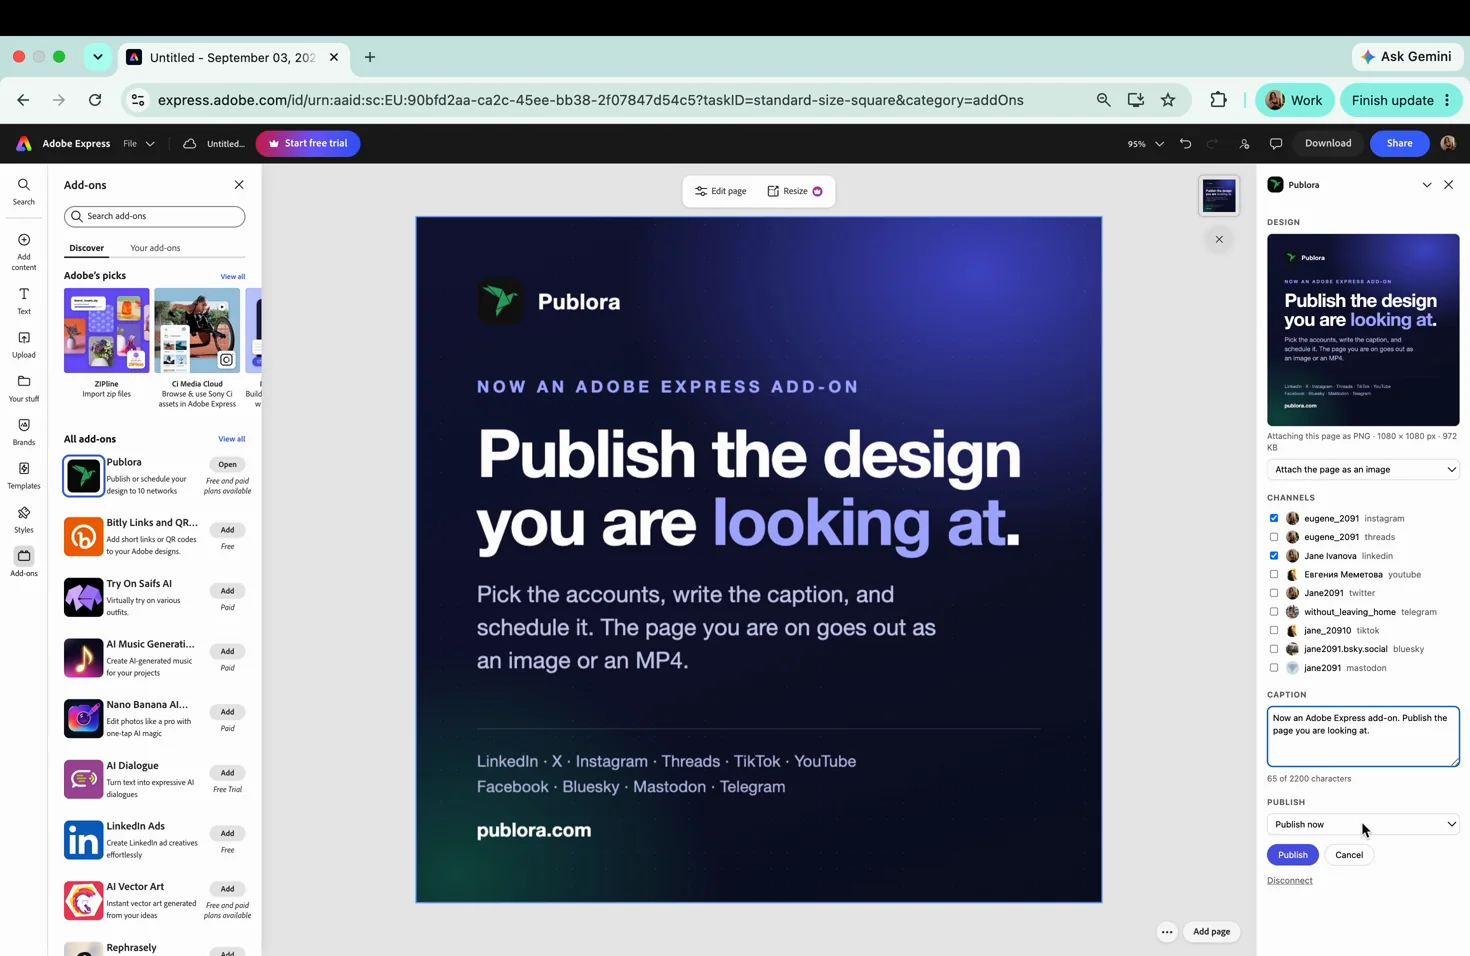Open a new browser tab
This screenshot has height=956, width=1470.
[x=370, y=57]
